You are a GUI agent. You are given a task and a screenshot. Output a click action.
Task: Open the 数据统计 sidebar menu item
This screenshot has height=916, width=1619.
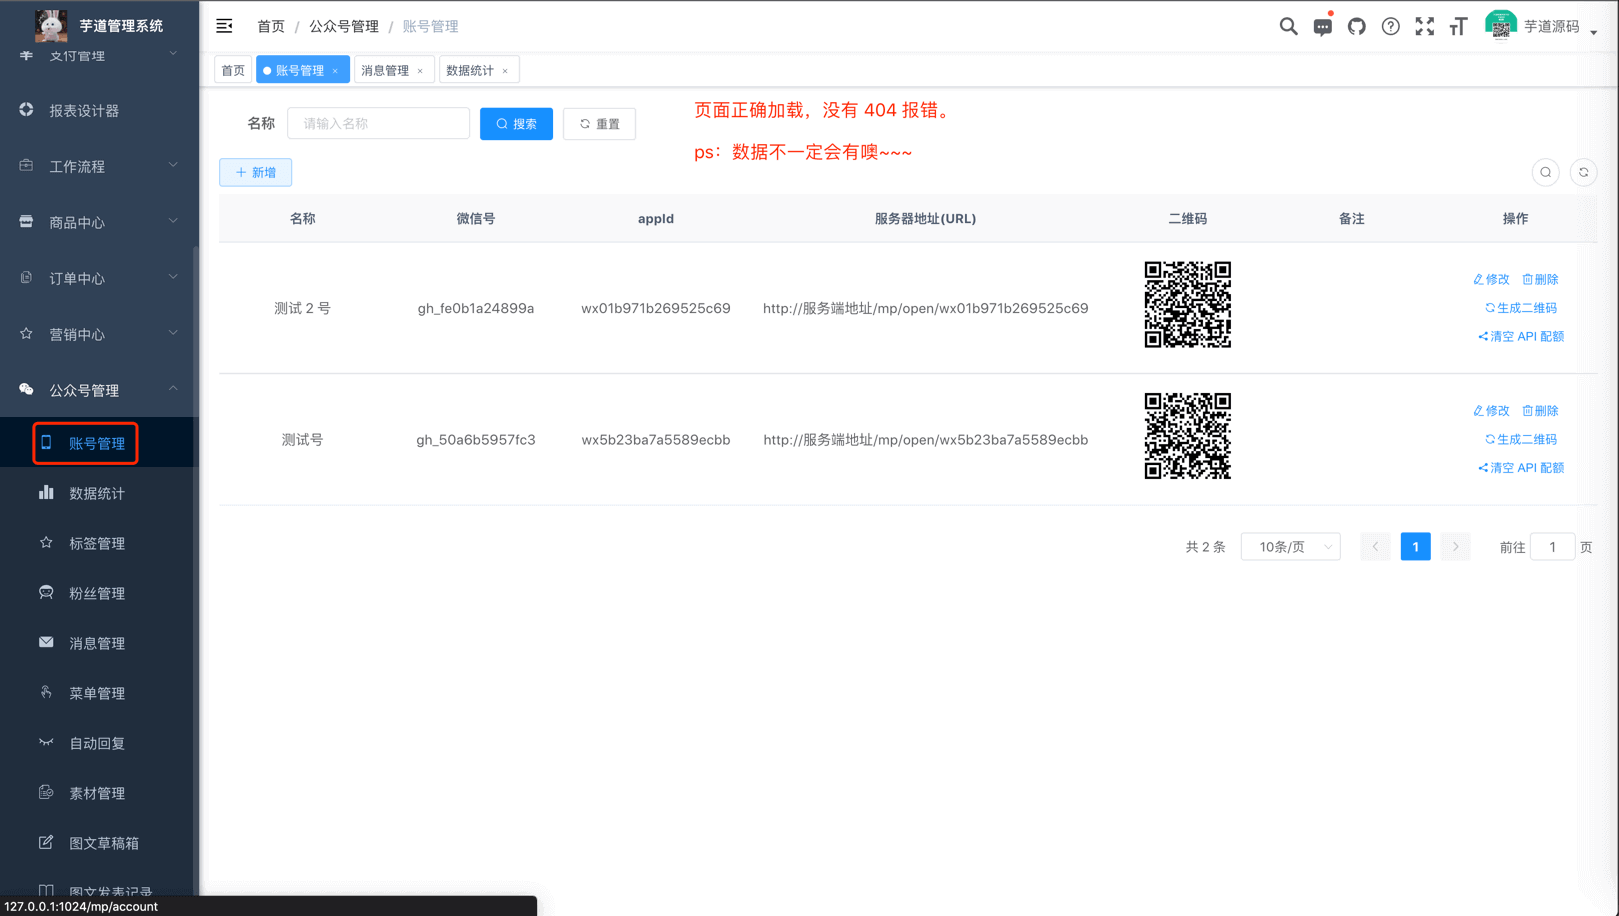96,492
